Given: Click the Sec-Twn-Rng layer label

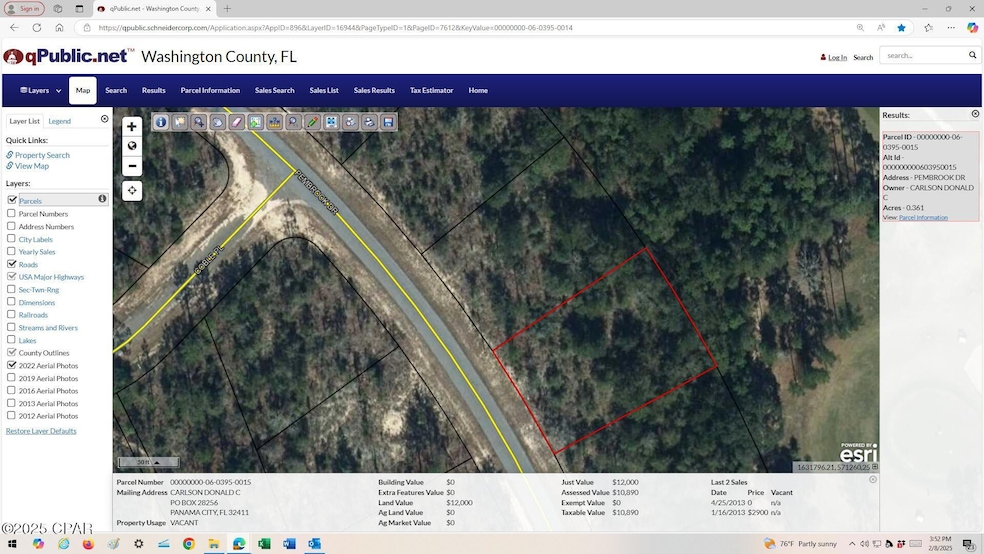Looking at the screenshot, I should (39, 290).
